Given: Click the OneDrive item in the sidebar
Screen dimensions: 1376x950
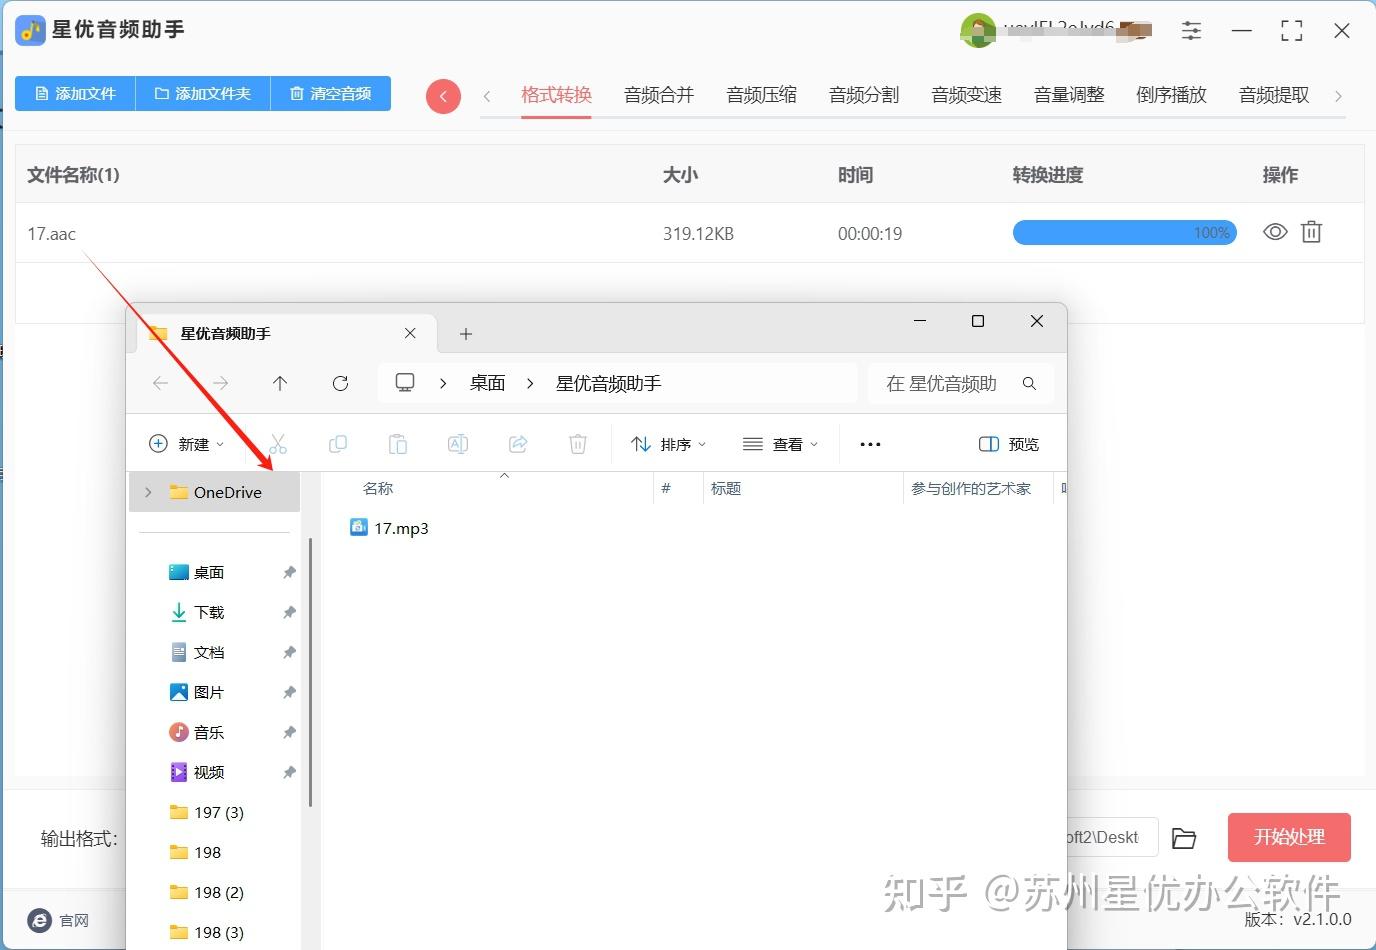Looking at the screenshot, I should (227, 492).
